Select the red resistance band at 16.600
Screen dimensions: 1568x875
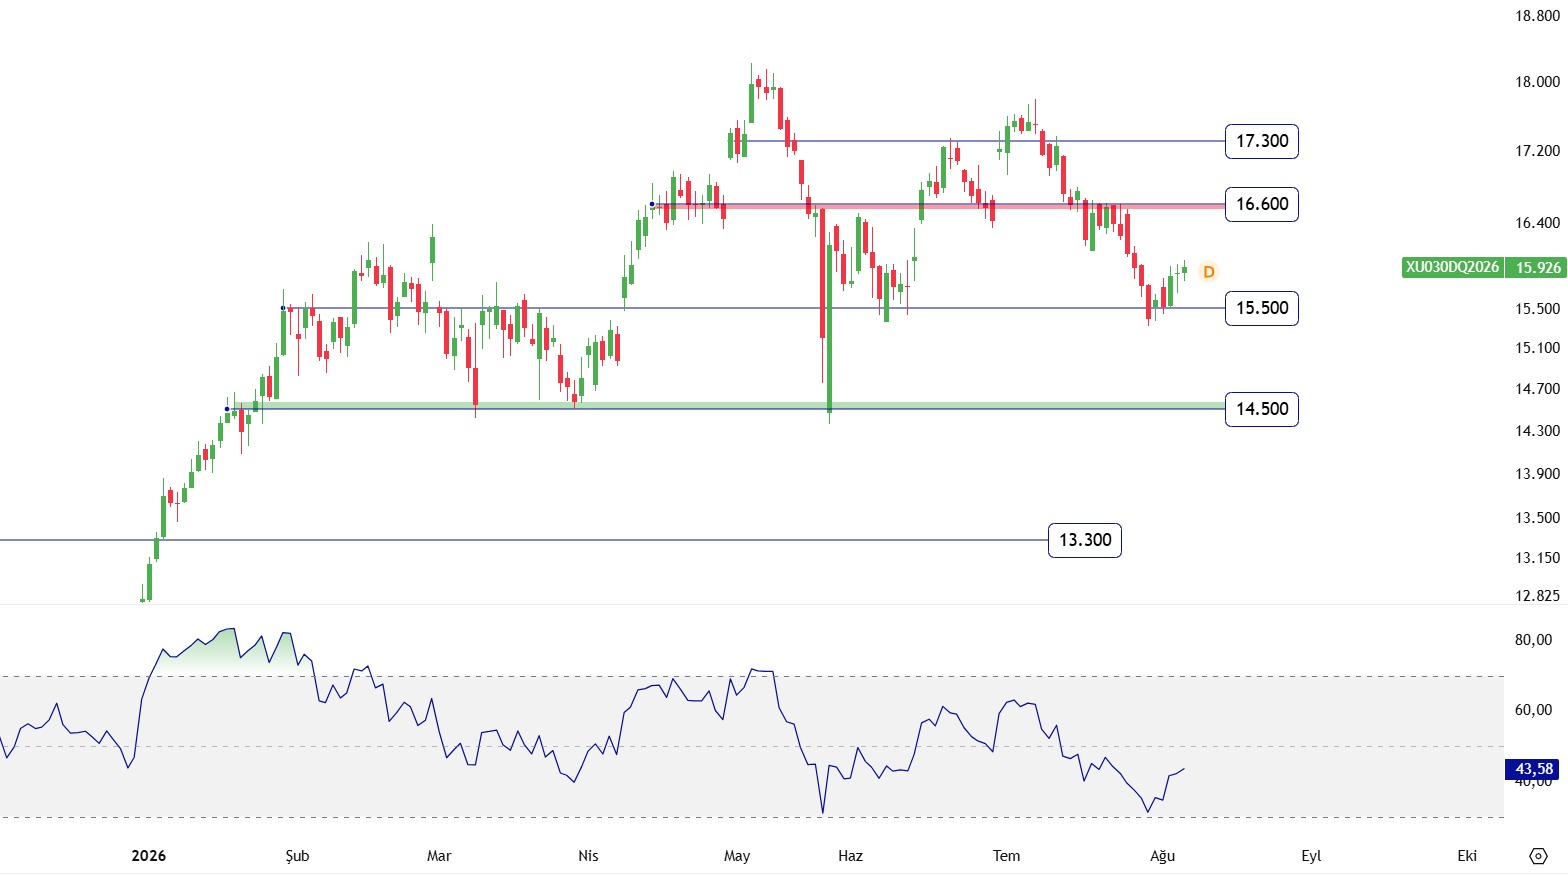[940, 205]
